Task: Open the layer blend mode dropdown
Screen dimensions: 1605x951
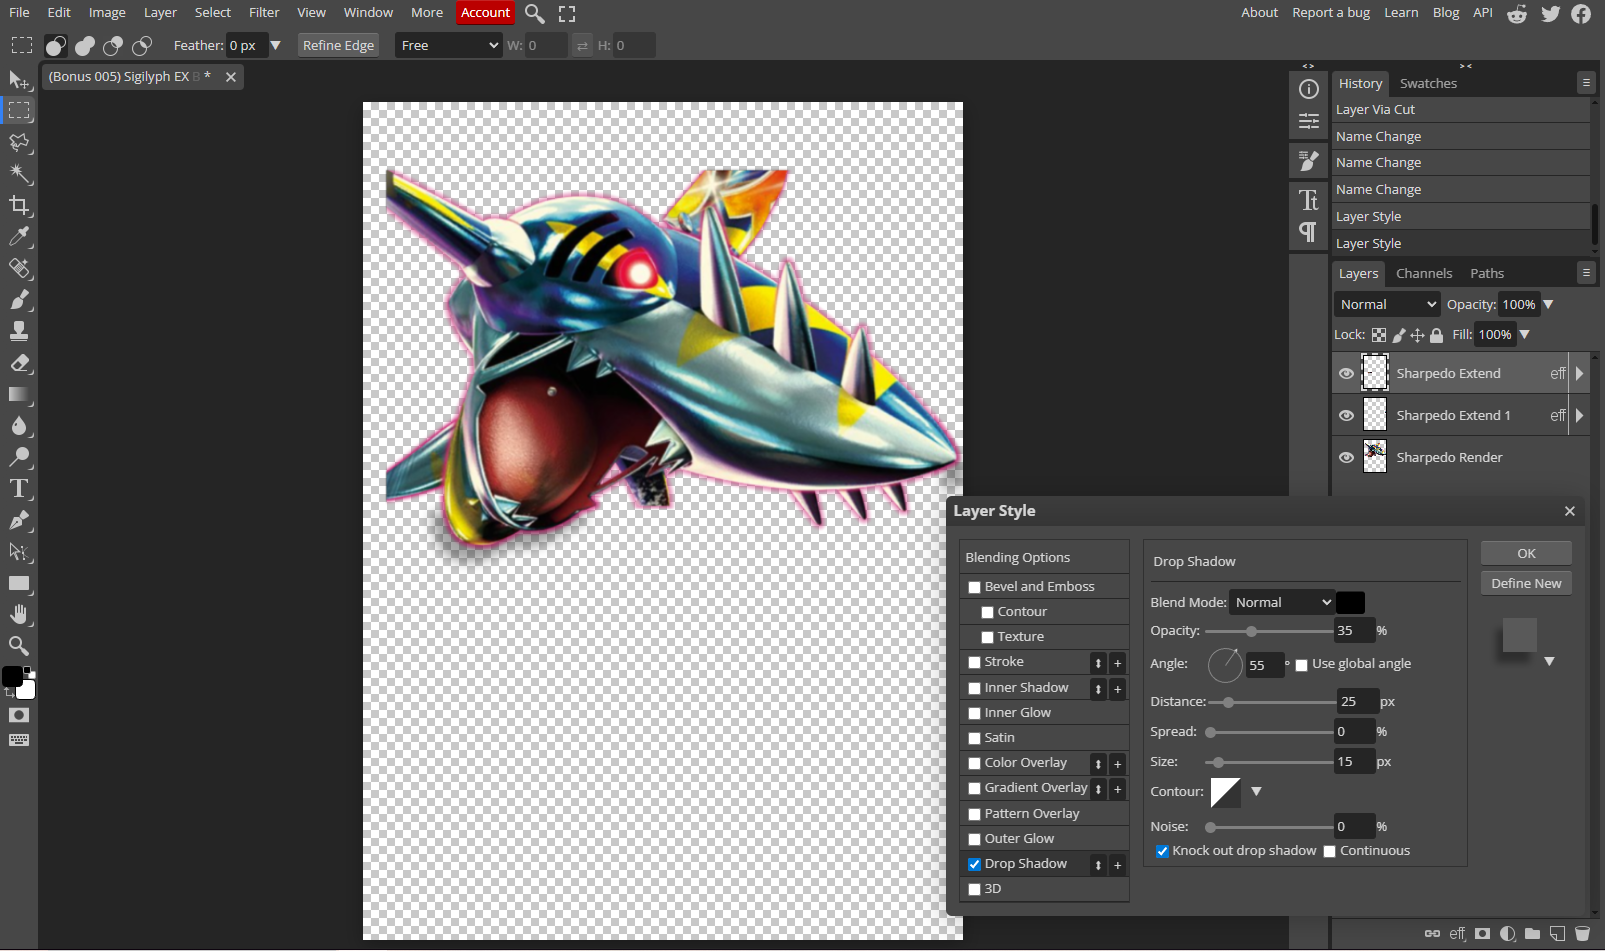Action: [1387, 305]
